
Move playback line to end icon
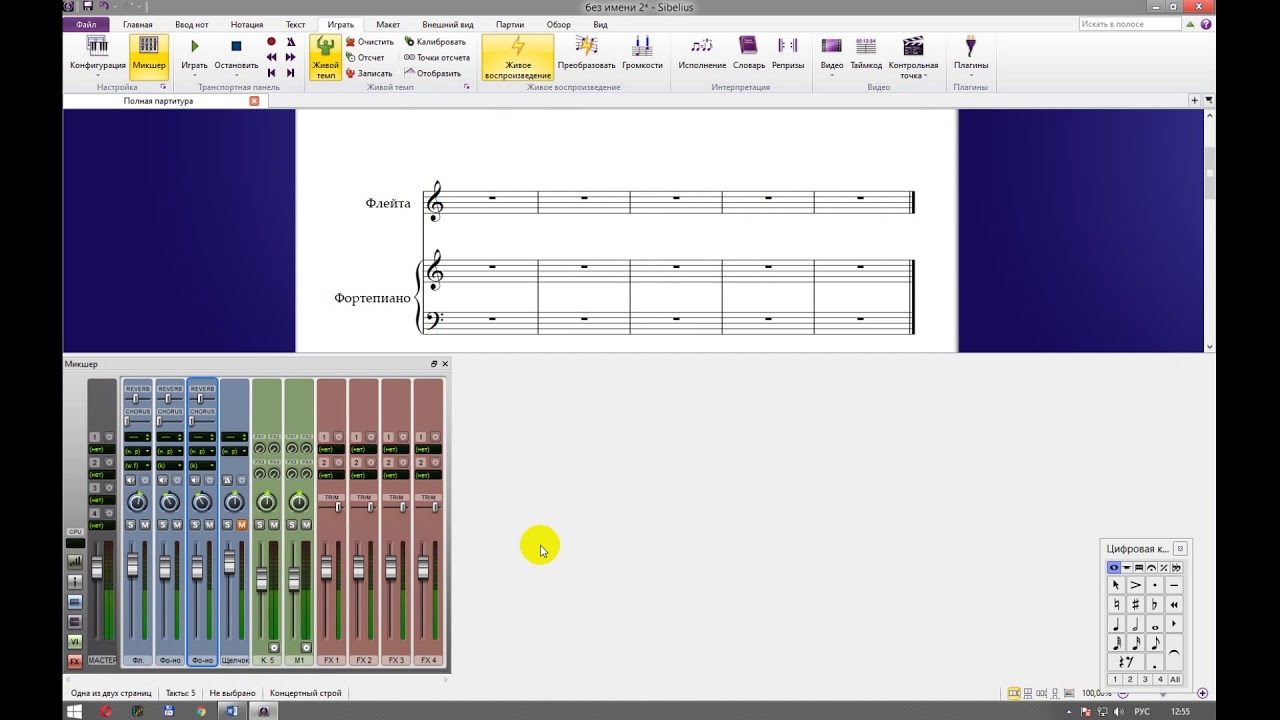click(x=291, y=73)
